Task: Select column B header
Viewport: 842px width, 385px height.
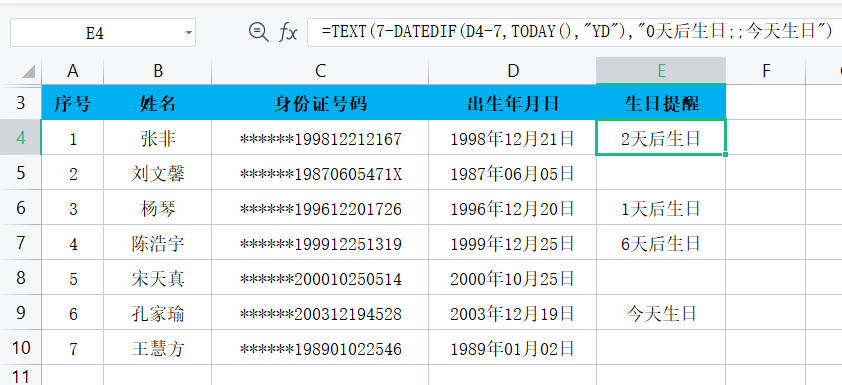Action: click(158, 71)
